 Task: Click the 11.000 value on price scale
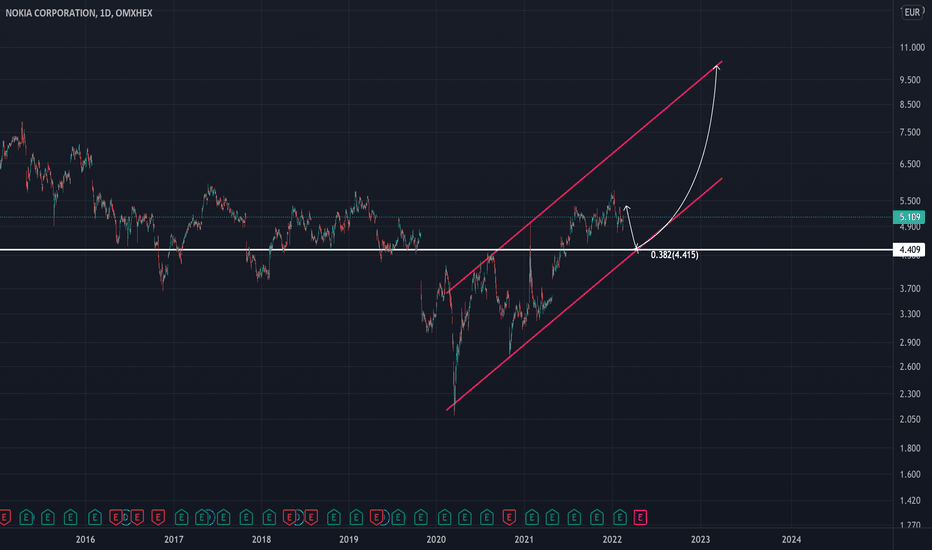[x=912, y=48]
